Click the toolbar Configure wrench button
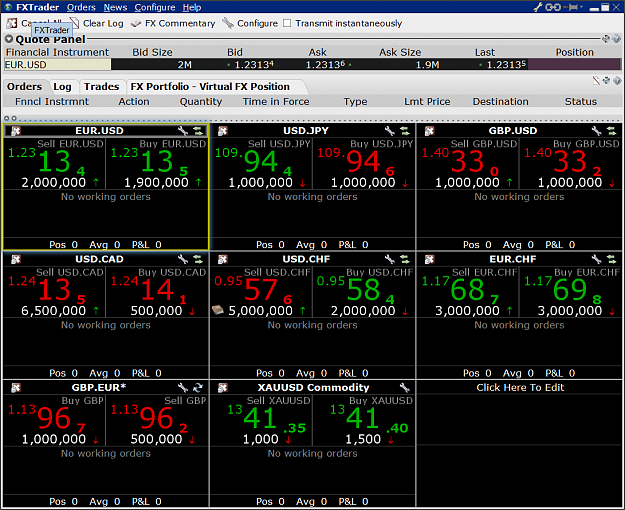This screenshot has height=510, width=625. (x=250, y=23)
